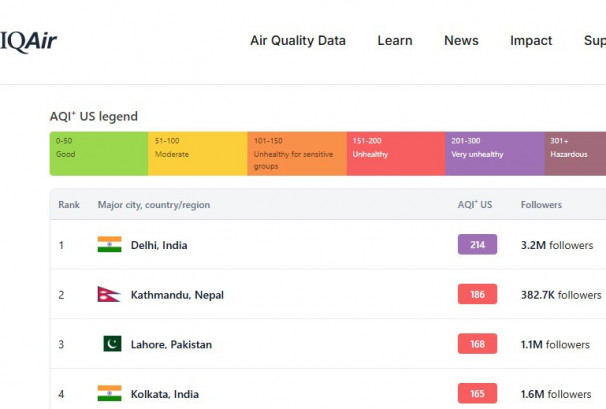Go to the News section
Image resolution: width=606 pixels, height=409 pixels.
tap(461, 41)
